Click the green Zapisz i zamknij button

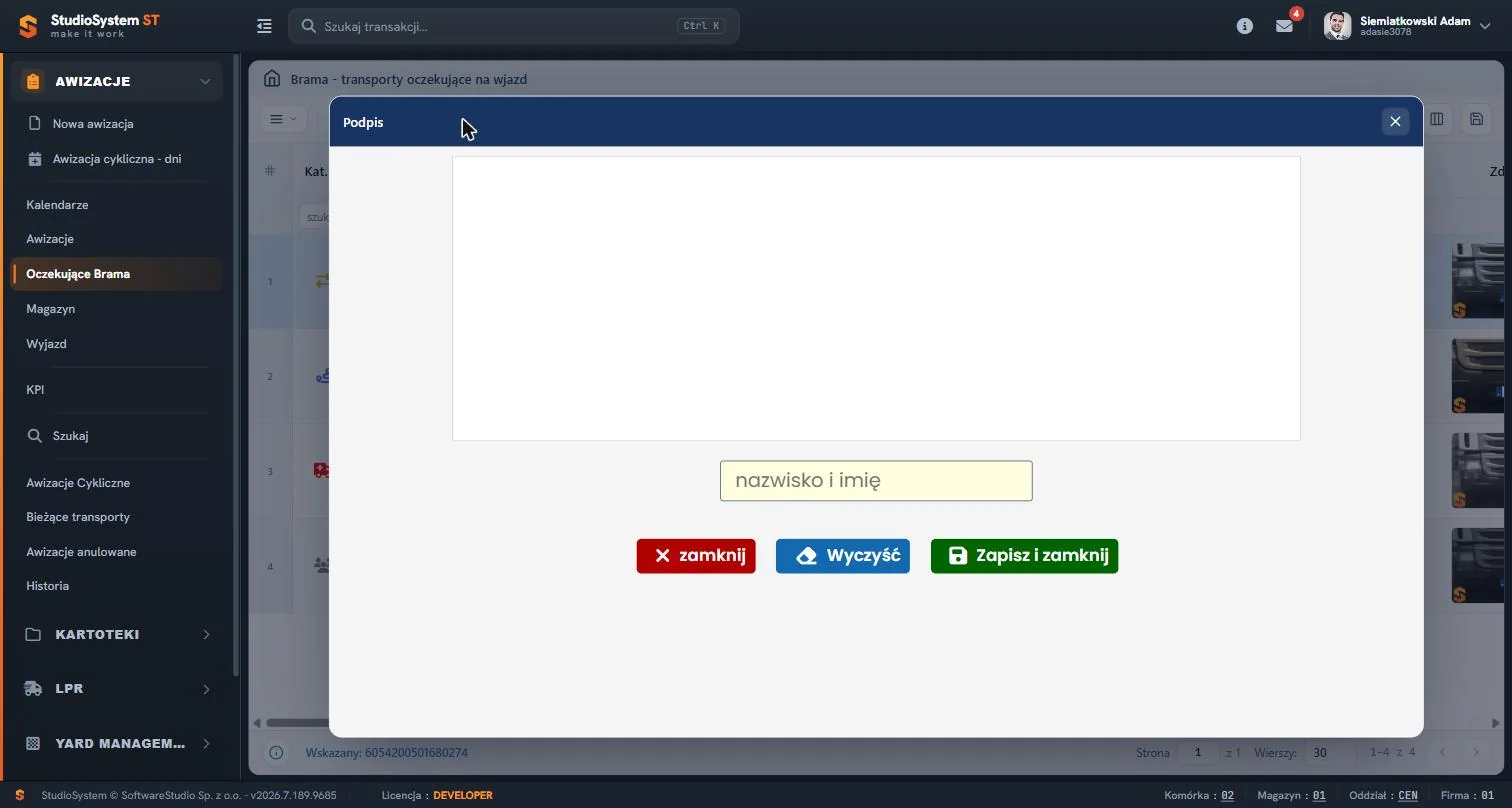(x=1024, y=556)
